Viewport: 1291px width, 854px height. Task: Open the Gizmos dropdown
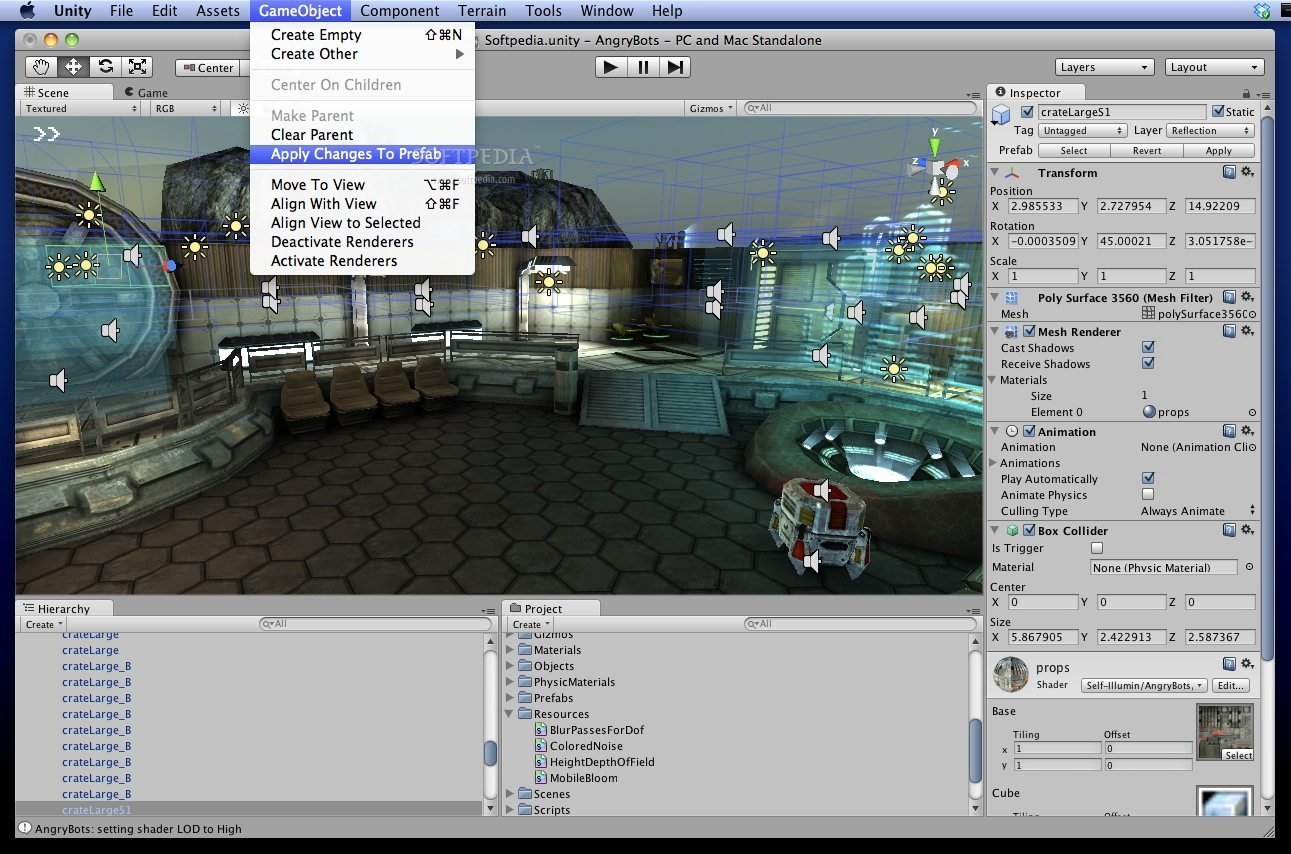(712, 108)
